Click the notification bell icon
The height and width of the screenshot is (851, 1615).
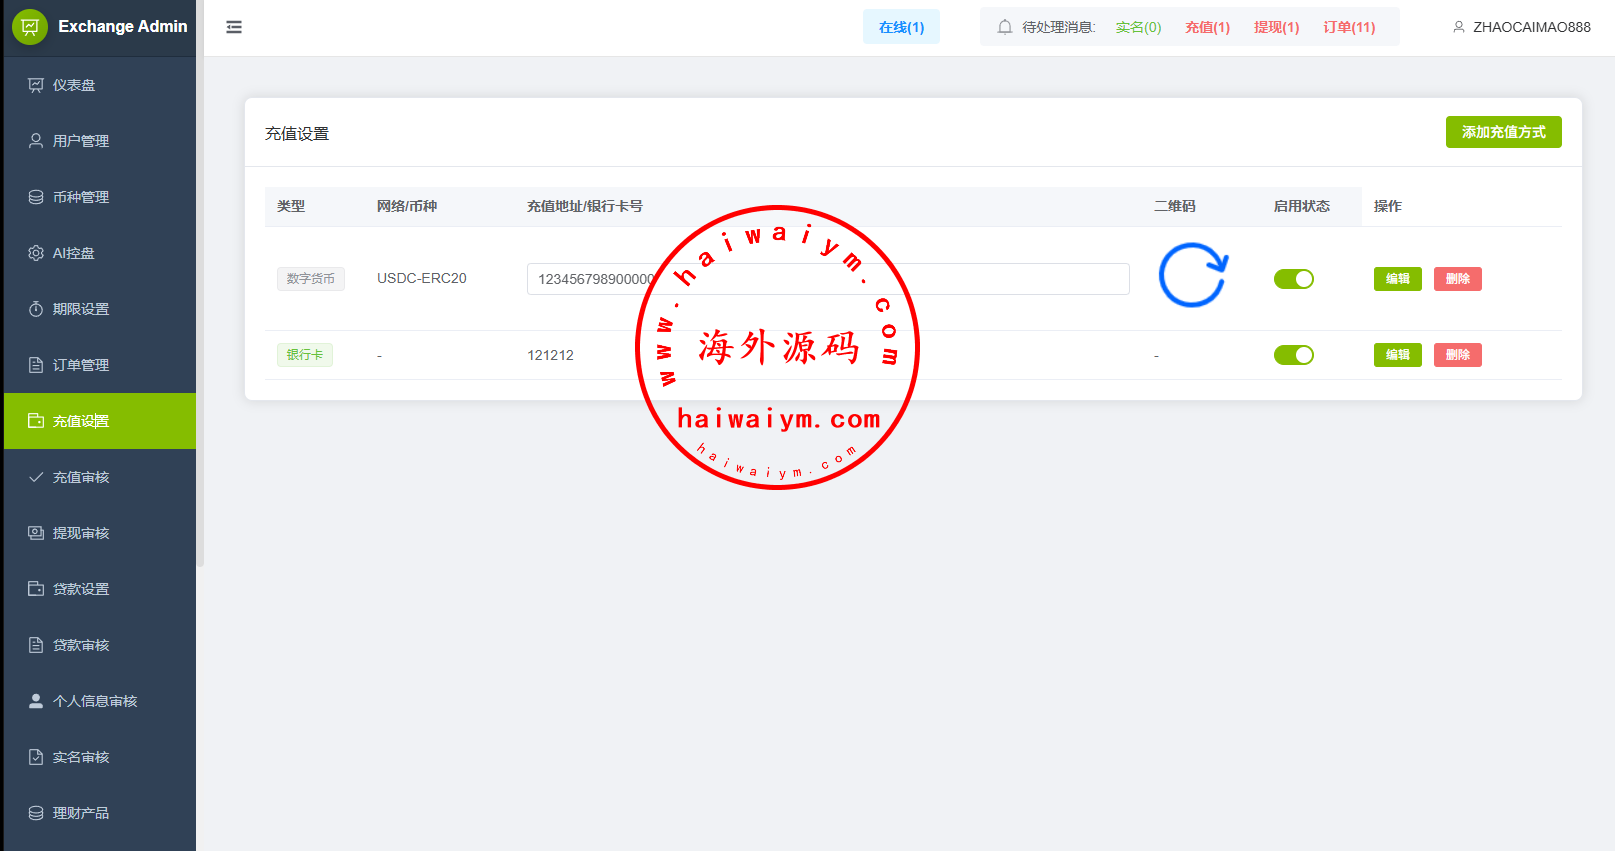(1005, 27)
